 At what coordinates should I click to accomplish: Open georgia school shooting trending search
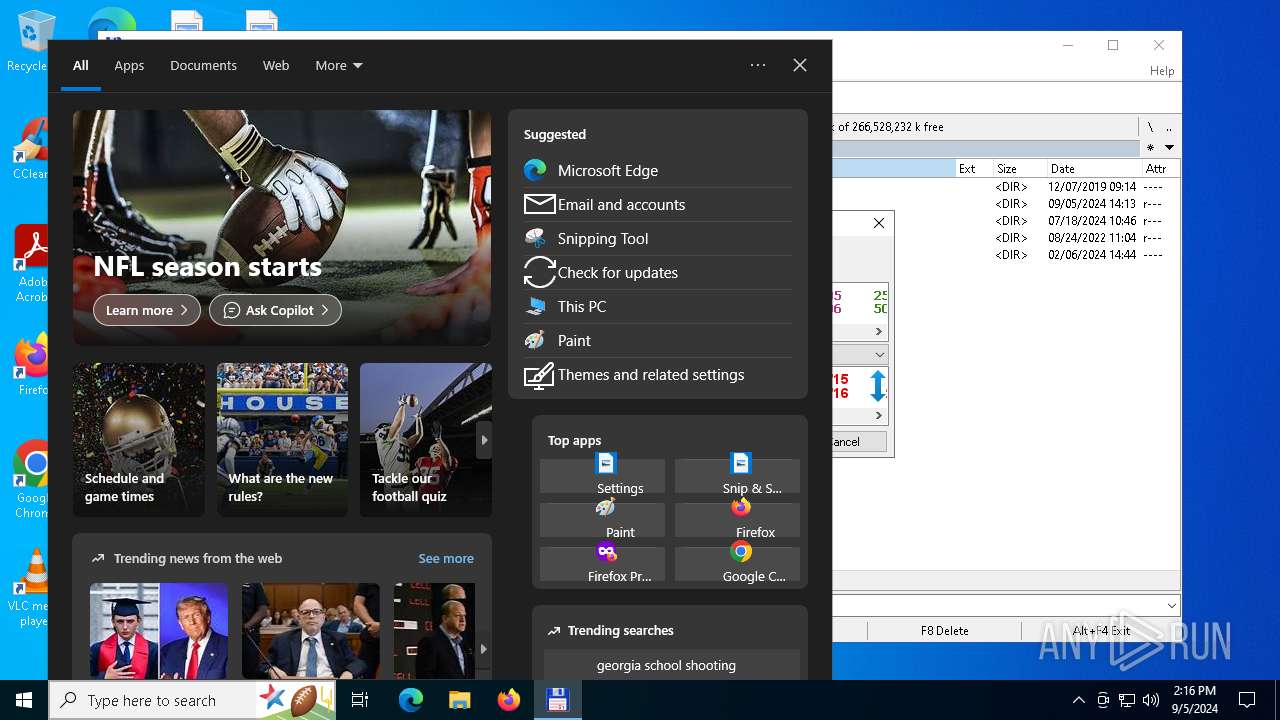(672, 665)
